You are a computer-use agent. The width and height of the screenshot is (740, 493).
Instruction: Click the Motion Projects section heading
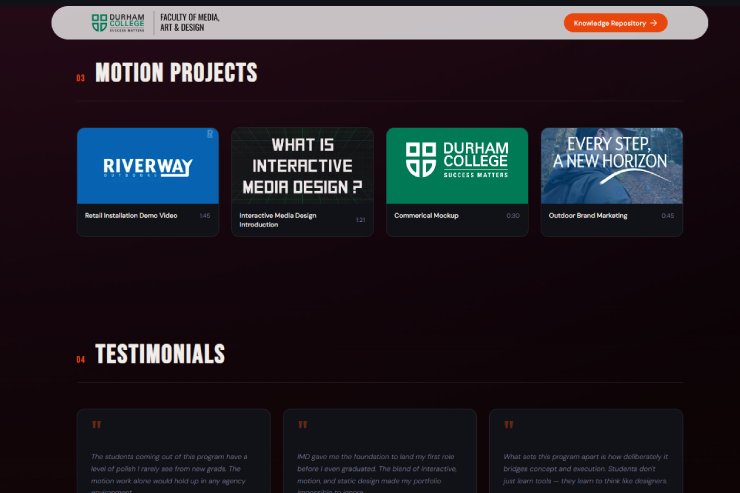[x=176, y=73]
